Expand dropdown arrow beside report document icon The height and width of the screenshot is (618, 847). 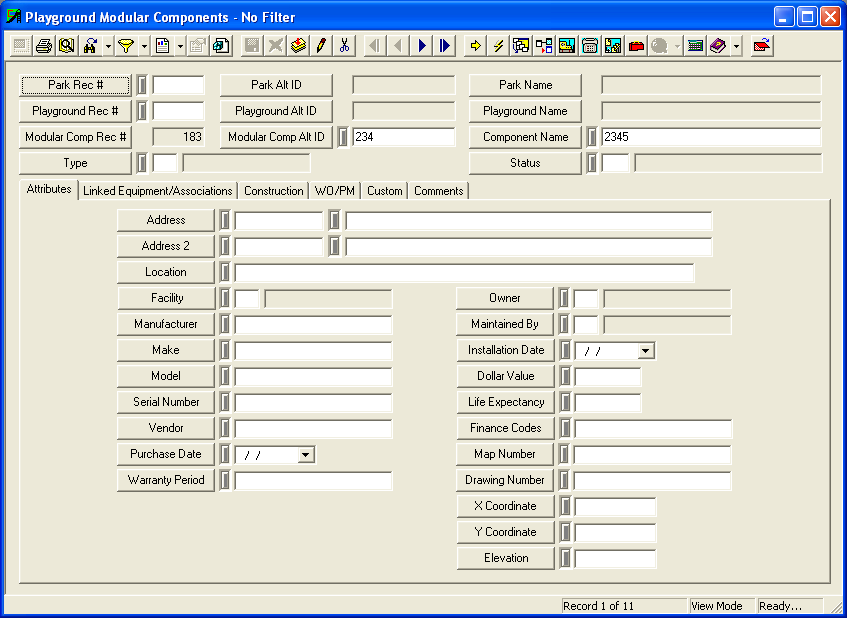click(180, 46)
